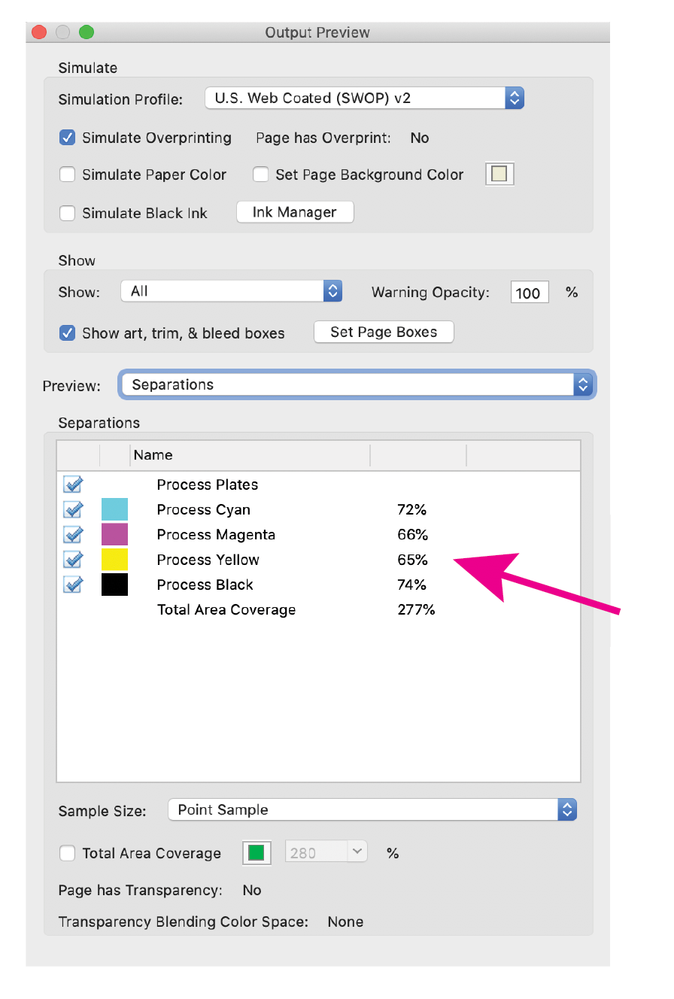Disable Simulate Overprinting checkbox
Screen dimensions: 674x999
68,138
